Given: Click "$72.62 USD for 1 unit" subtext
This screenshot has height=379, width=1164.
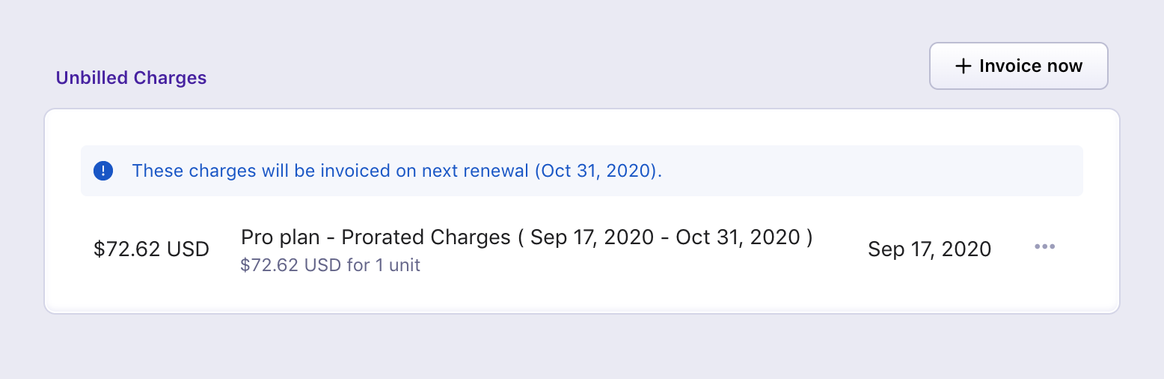Looking at the screenshot, I should 330,265.
